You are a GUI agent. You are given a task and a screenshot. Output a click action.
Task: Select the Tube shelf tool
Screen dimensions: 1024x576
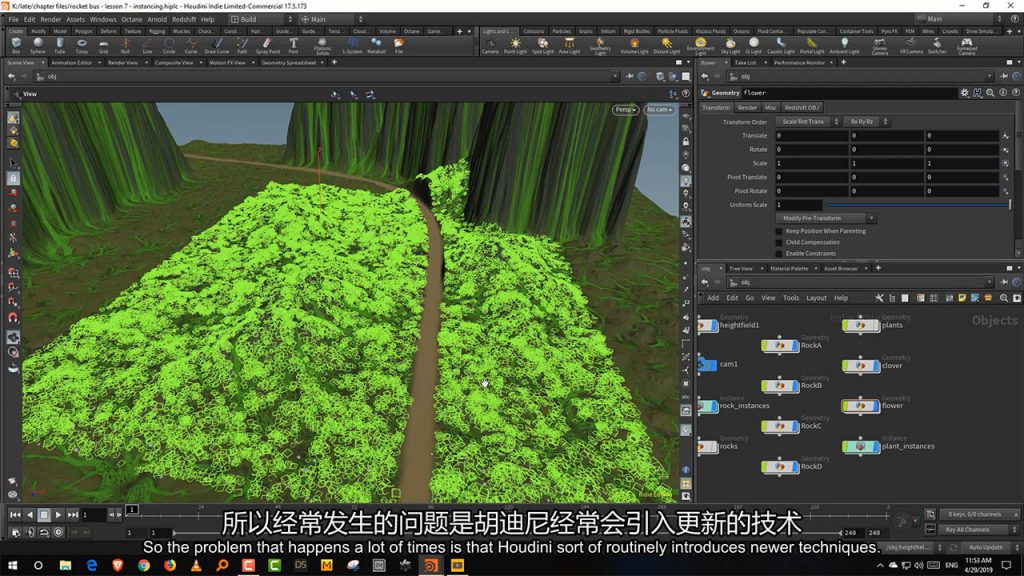coord(59,46)
